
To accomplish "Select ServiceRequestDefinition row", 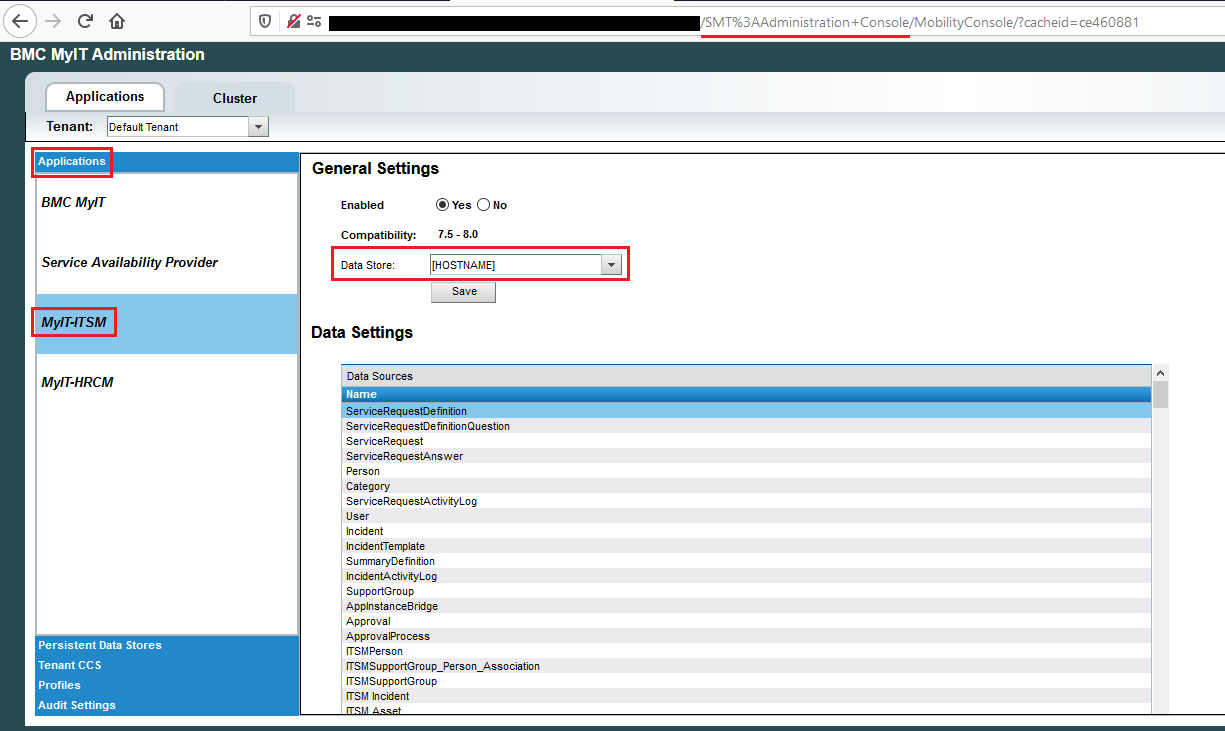I will click(x=747, y=411).
